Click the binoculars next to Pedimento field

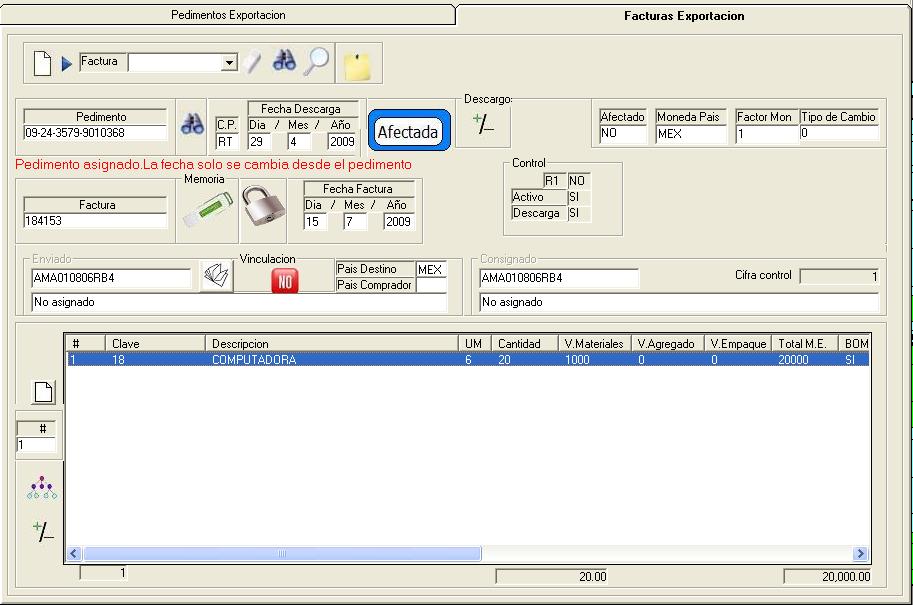click(192, 124)
